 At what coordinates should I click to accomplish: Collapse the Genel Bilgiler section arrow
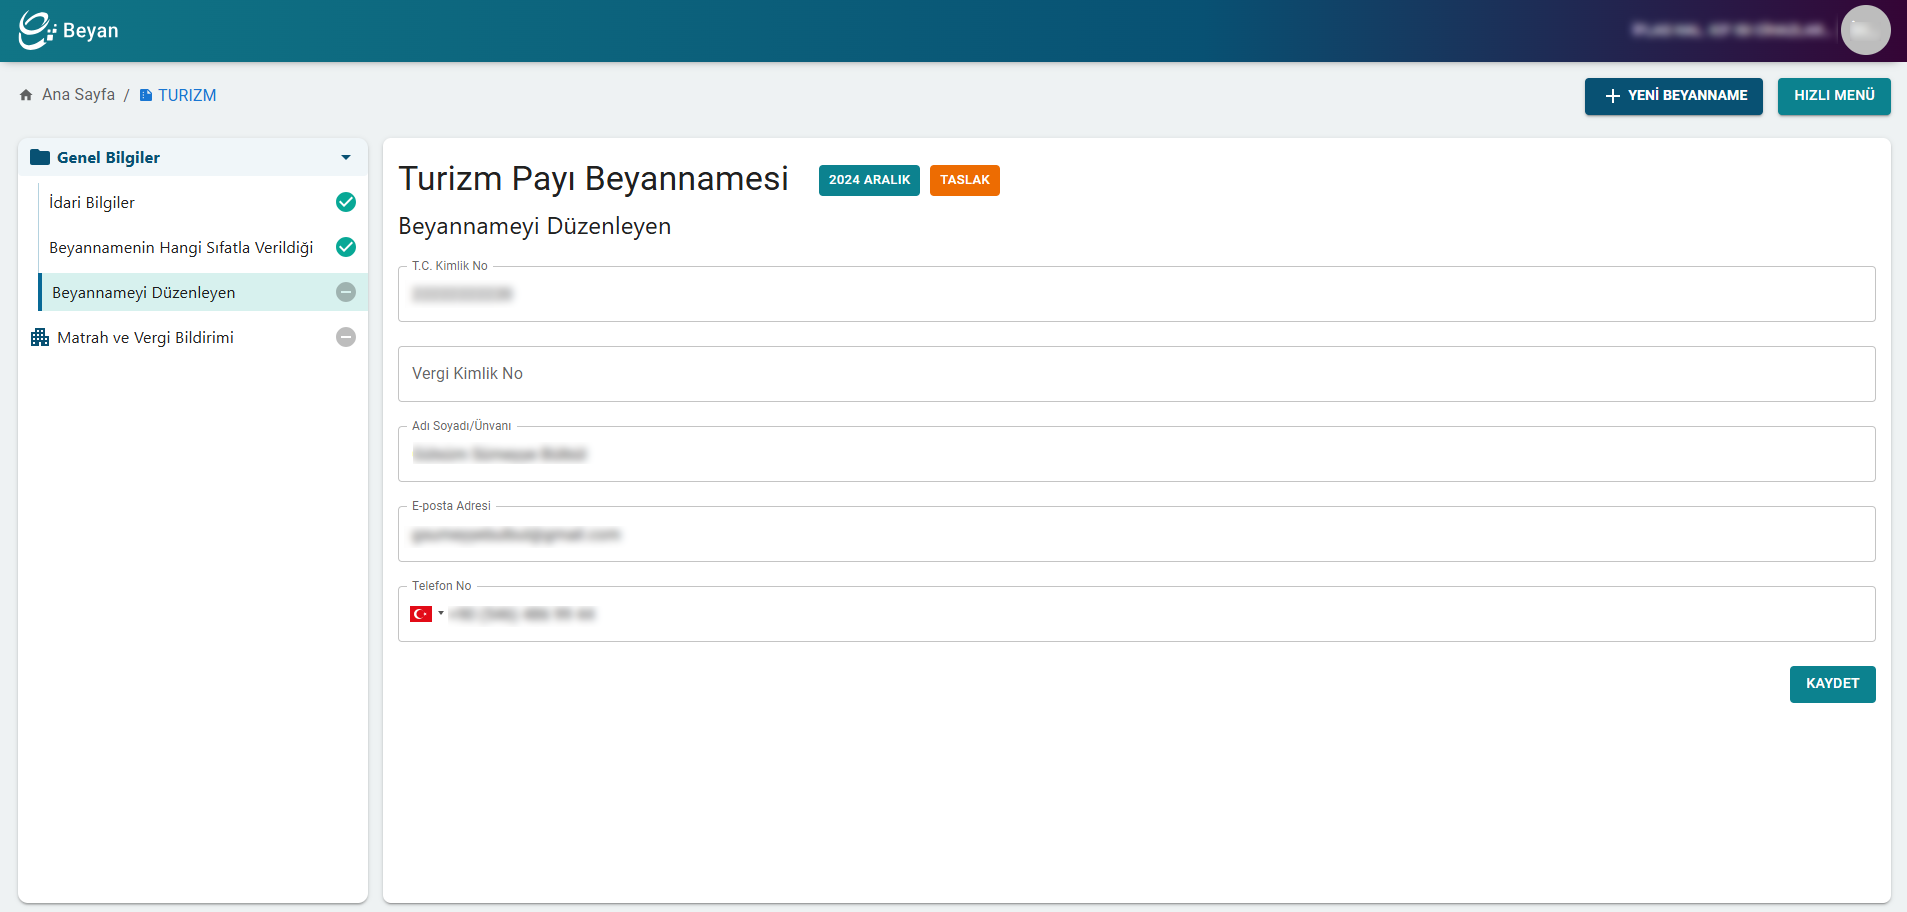(346, 157)
